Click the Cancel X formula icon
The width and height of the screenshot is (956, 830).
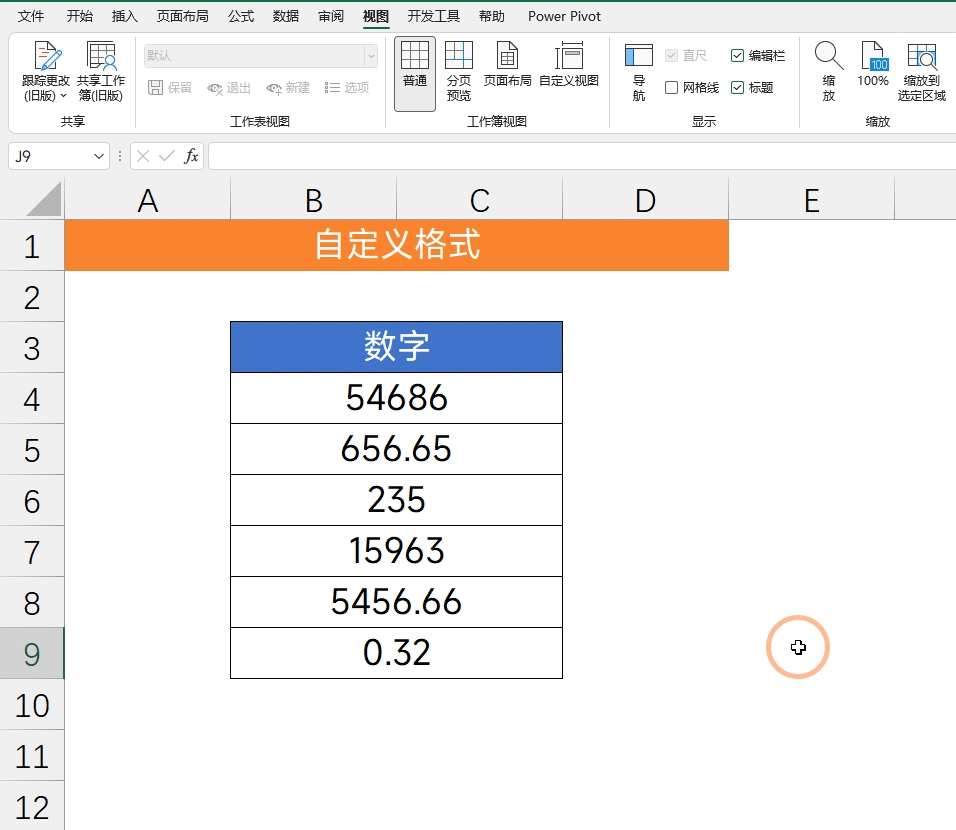pyautogui.click(x=143, y=156)
